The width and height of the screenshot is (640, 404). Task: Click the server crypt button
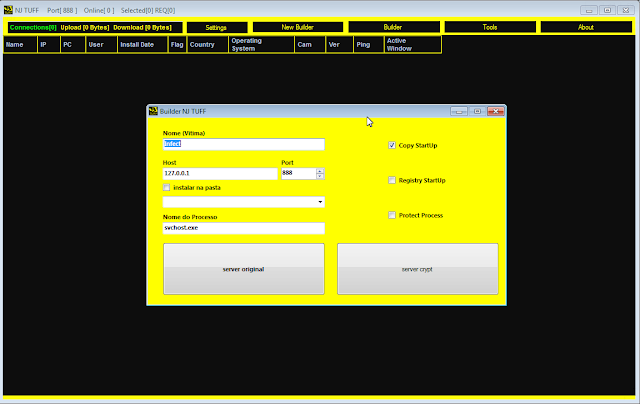click(418, 269)
